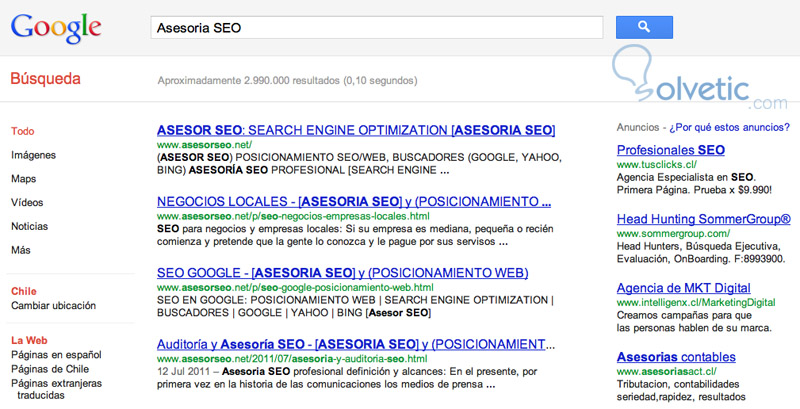Go to Vídeos results
Viewport: 800px width, 409px height.
[27, 202]
